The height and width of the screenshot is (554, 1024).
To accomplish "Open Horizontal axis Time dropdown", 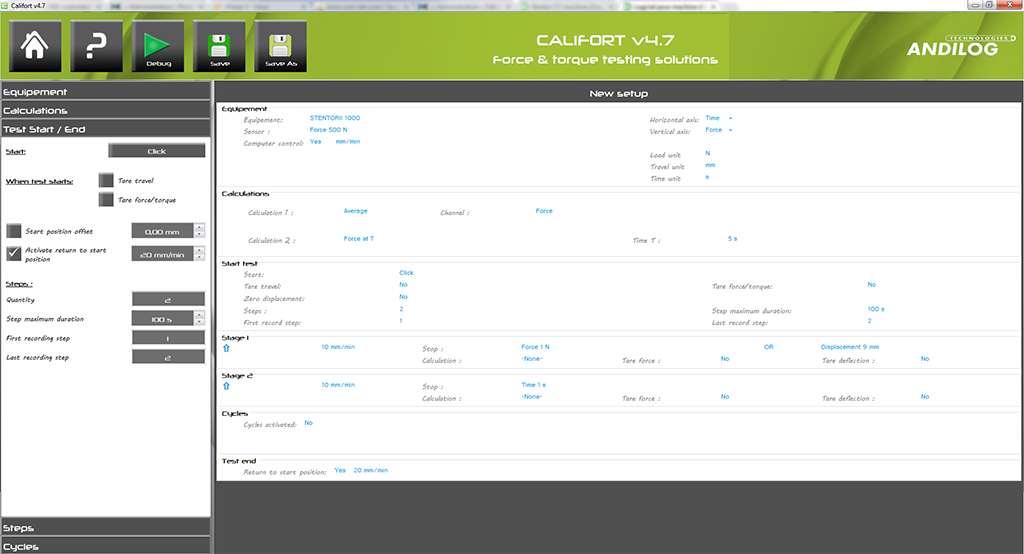I will pos(719,118).
